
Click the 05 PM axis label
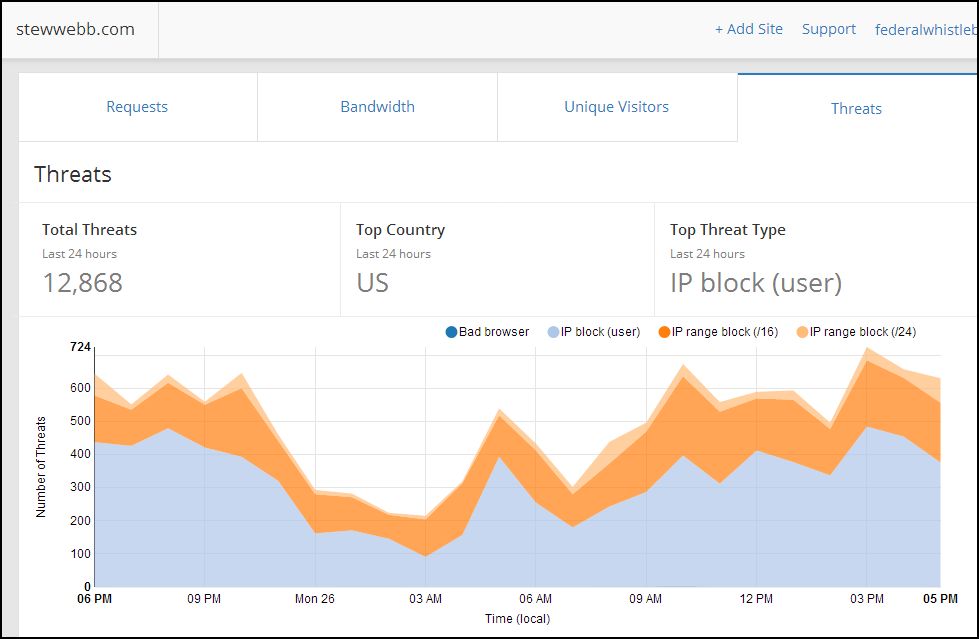coord(940,598)
